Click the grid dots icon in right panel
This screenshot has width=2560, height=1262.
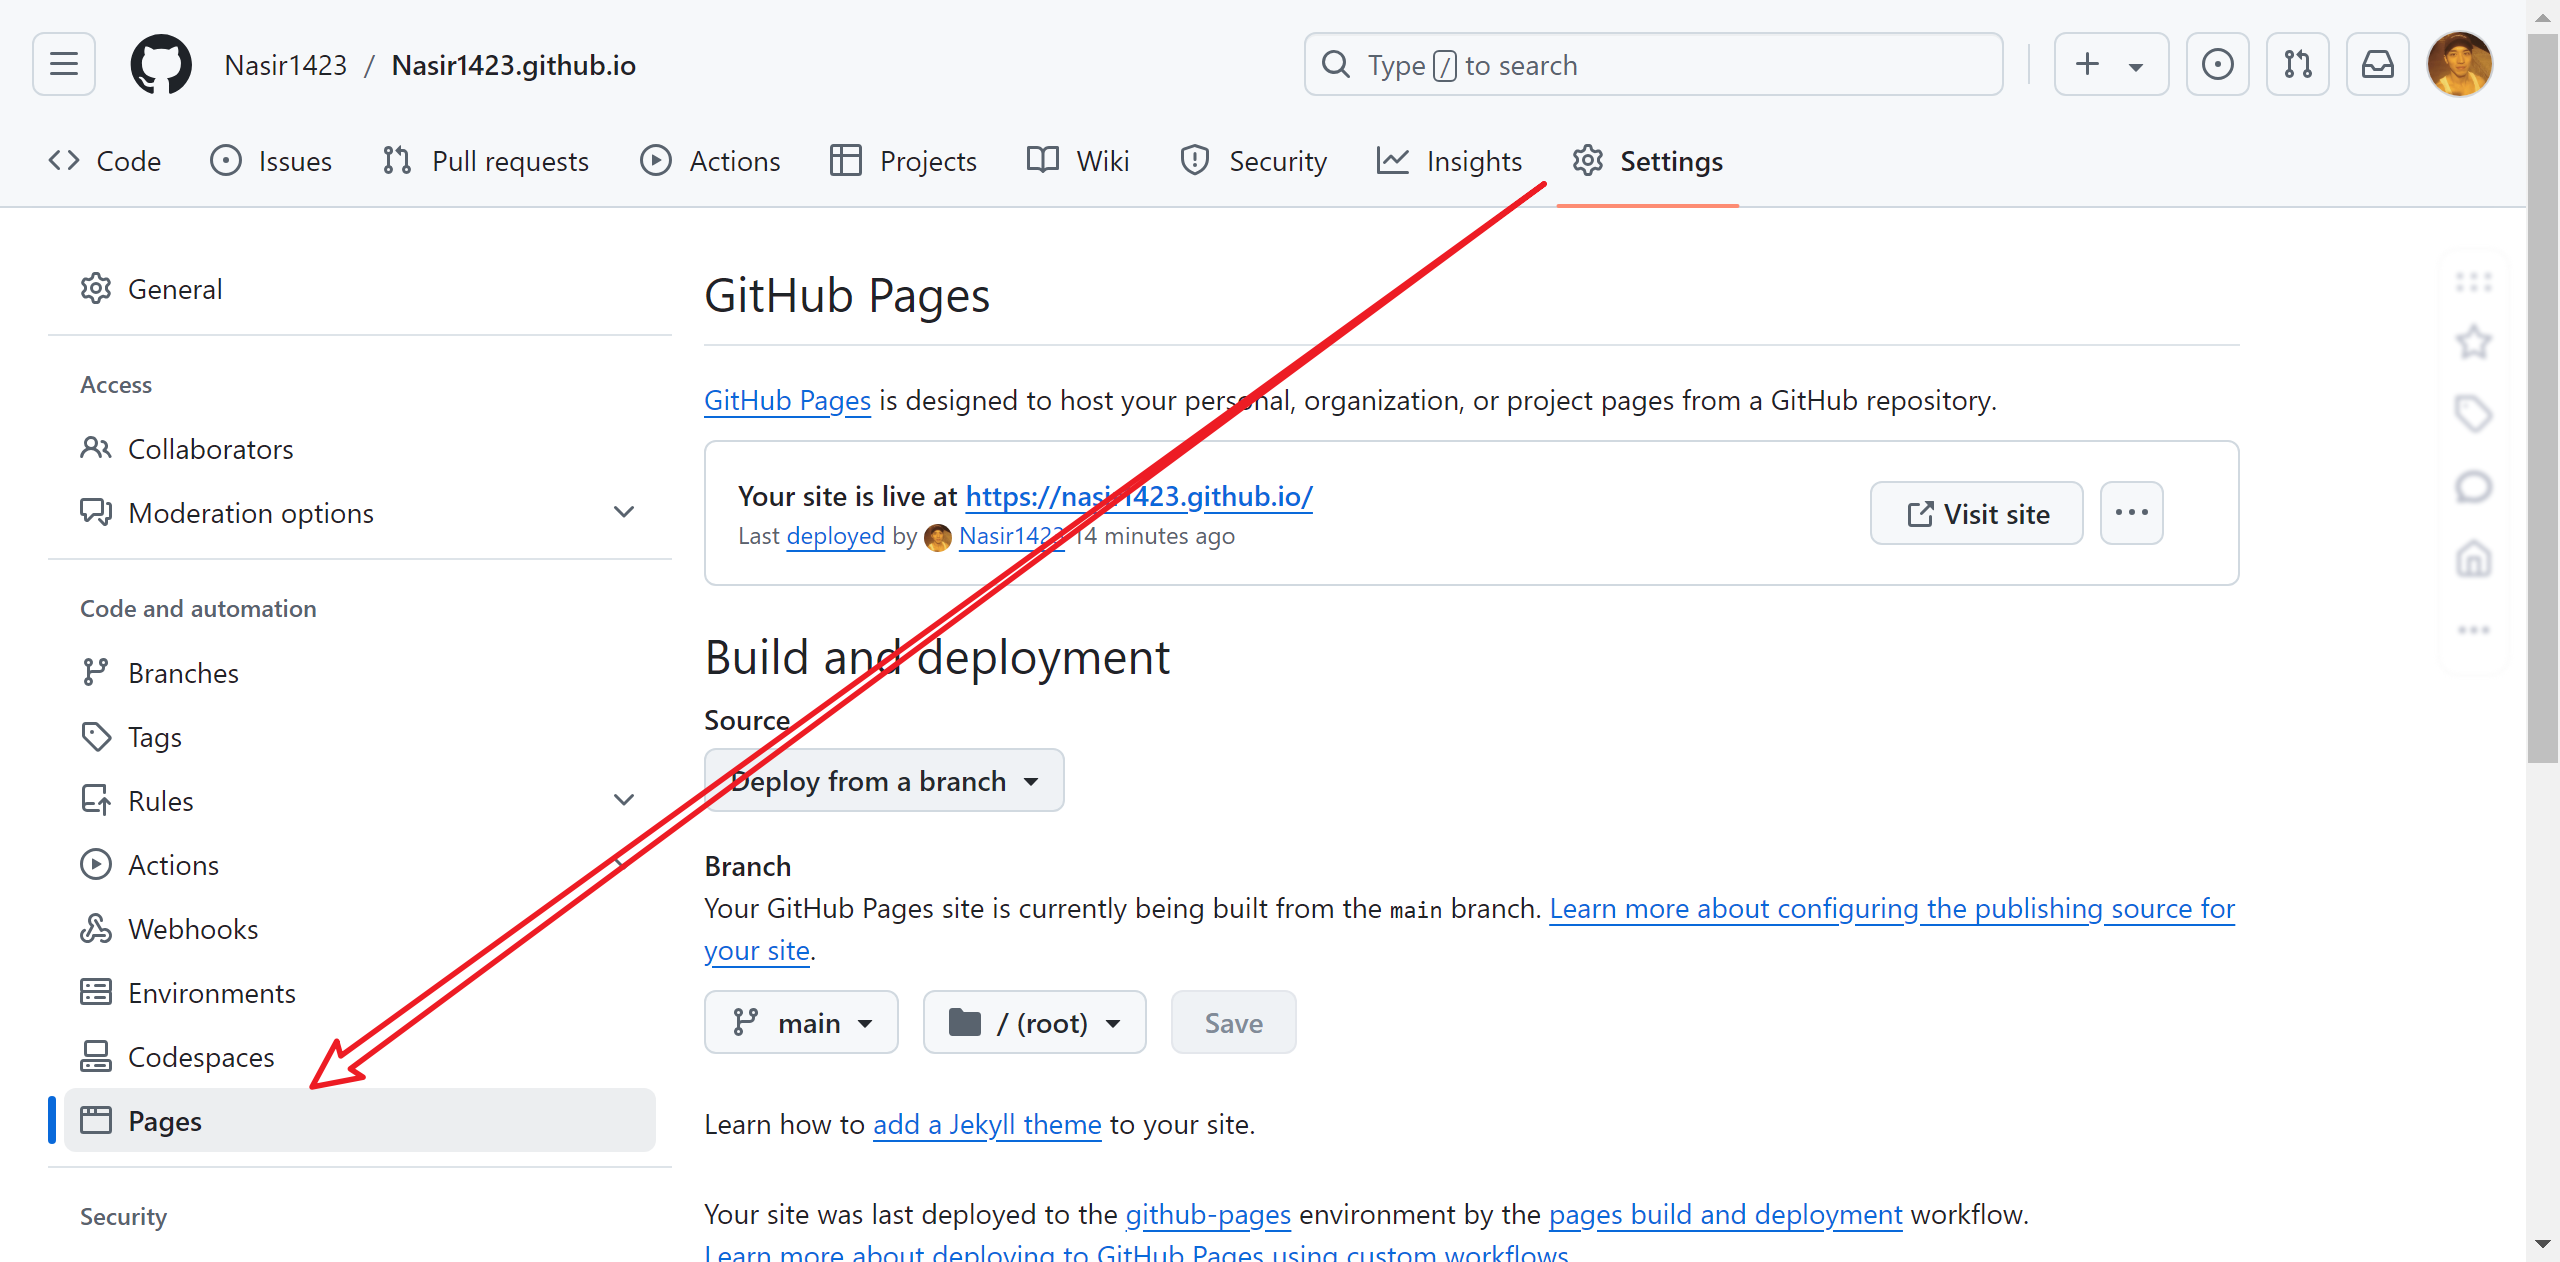pyautogui.click(x=2473, y=282)
